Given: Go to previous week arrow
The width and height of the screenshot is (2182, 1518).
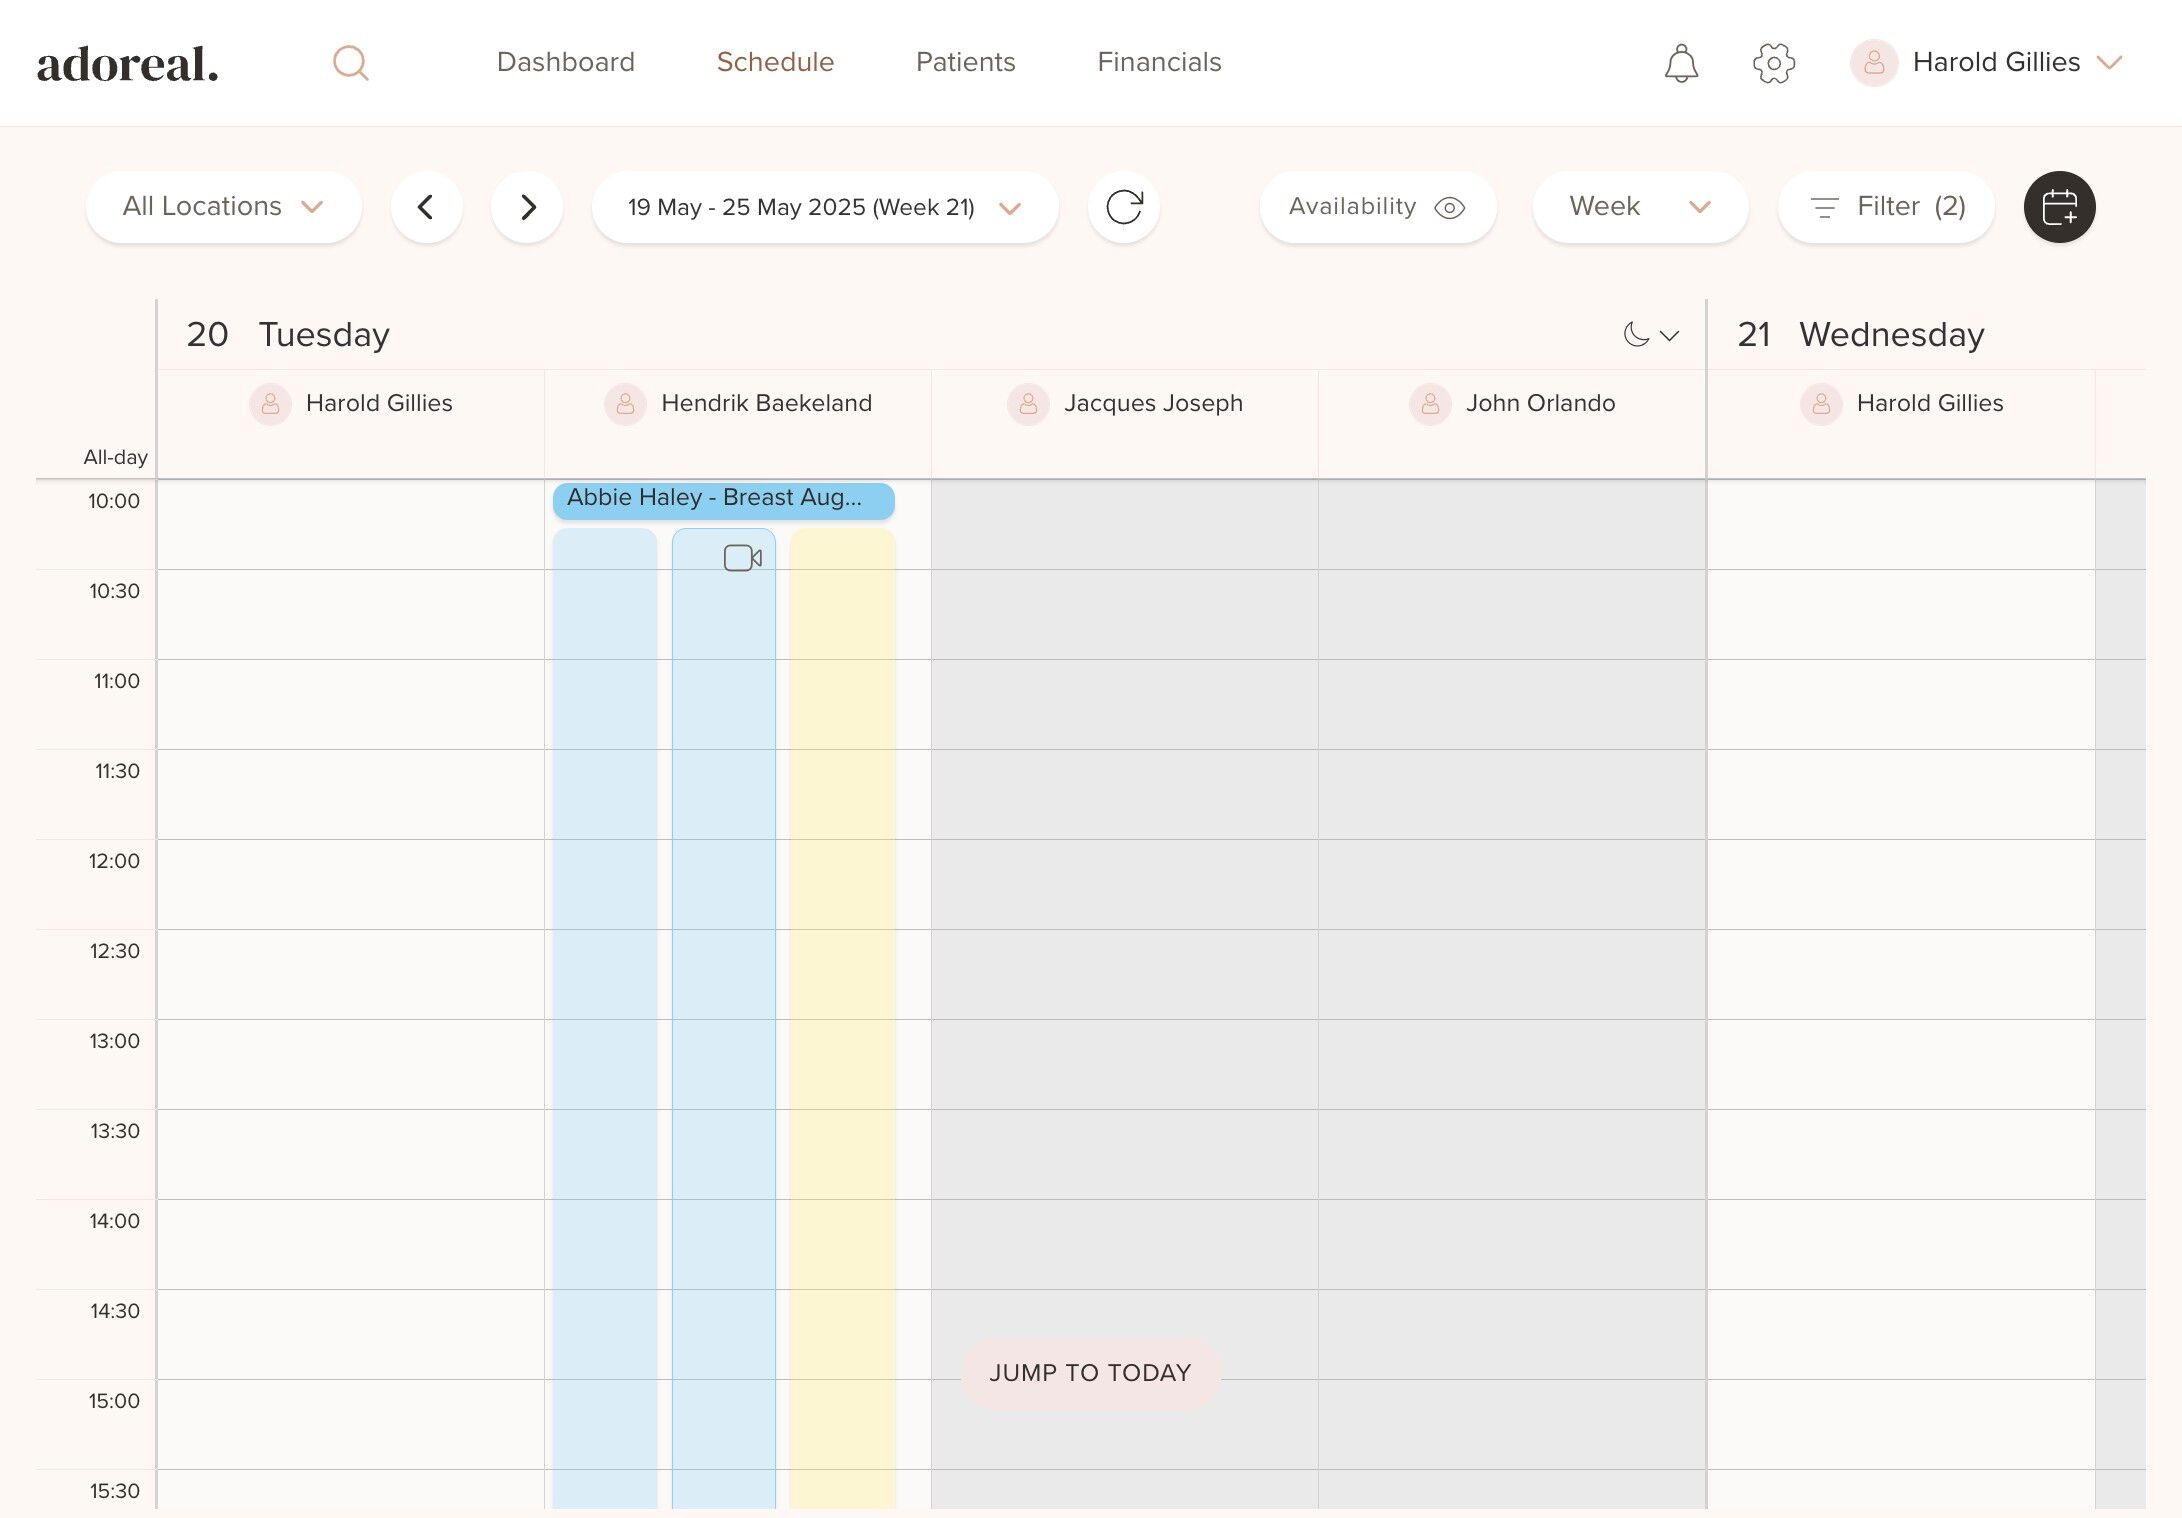Looking at the screenshot, I should (x=426, y=207).
